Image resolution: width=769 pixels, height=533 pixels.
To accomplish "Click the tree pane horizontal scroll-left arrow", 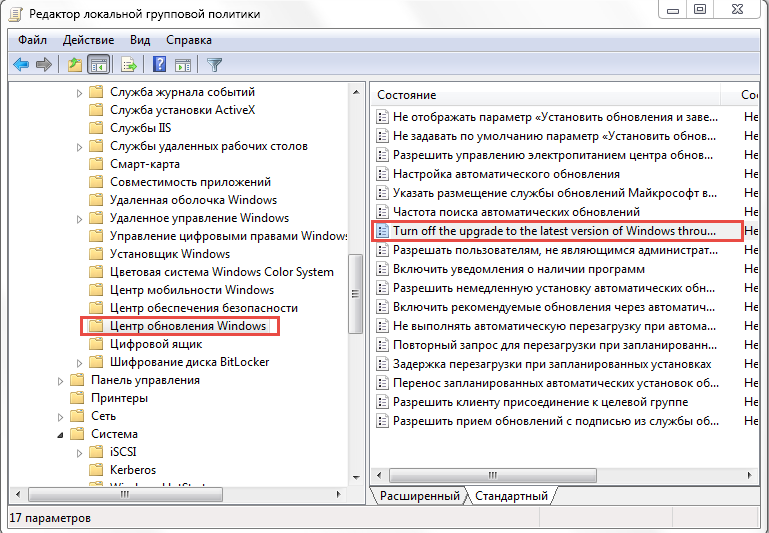I will tap(18, 494).
